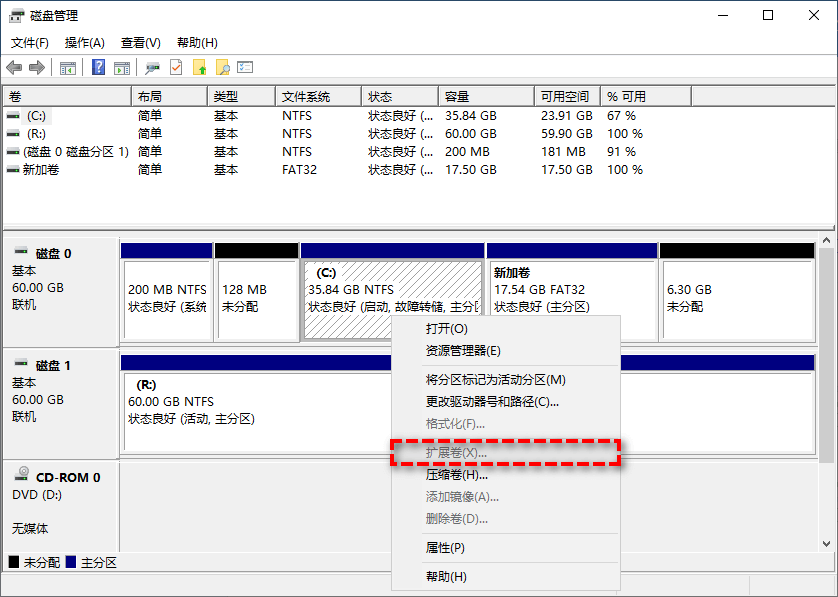Image resolution: width=838 pixels, height=597 pixels.
Task: Click the back arrow toolbar icon
Action: point(14,68)
